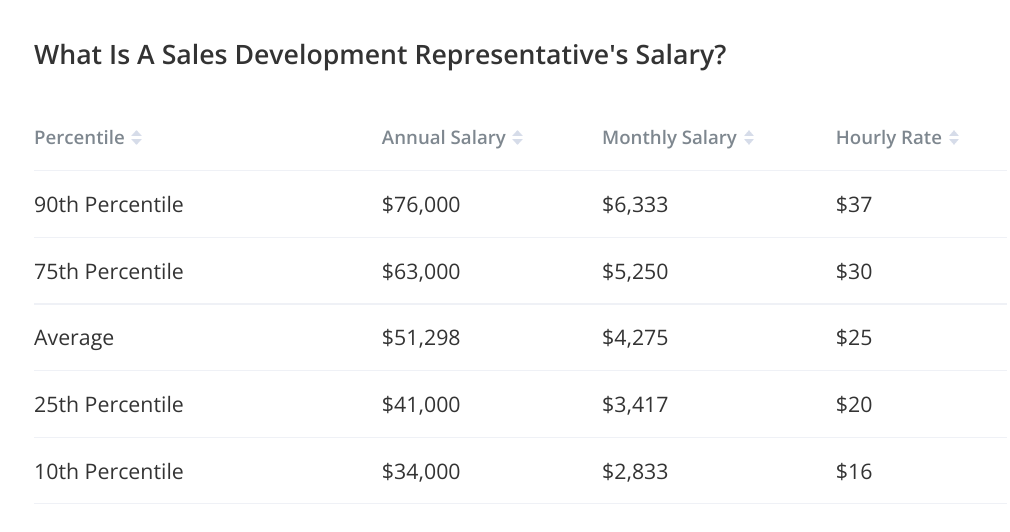The image size is (1010, 532).
Task: Click the Monthly Salary header label
Action: point(669,138)
